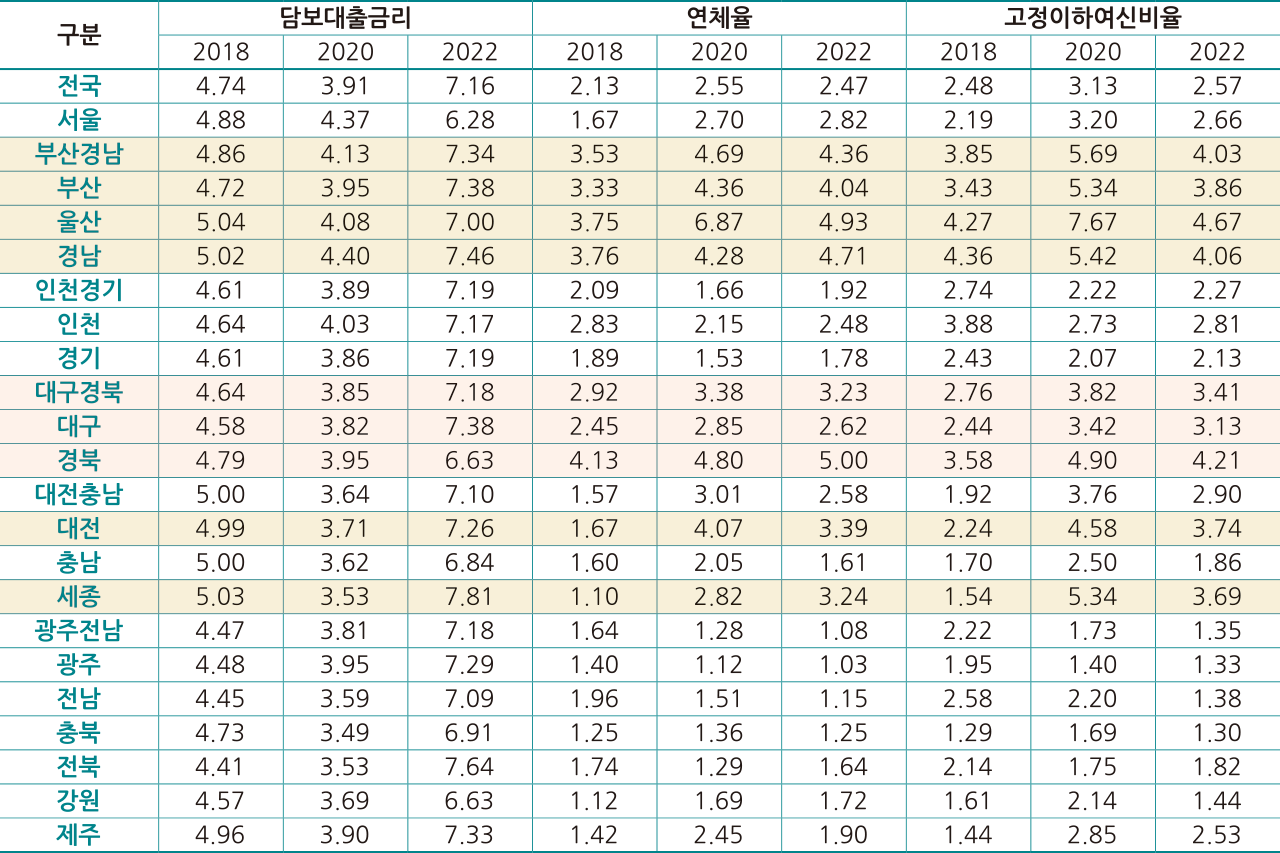Viewport: 1280px width, 853px height.
Task: Select the 전국 row label
Action: click(79, 86)
